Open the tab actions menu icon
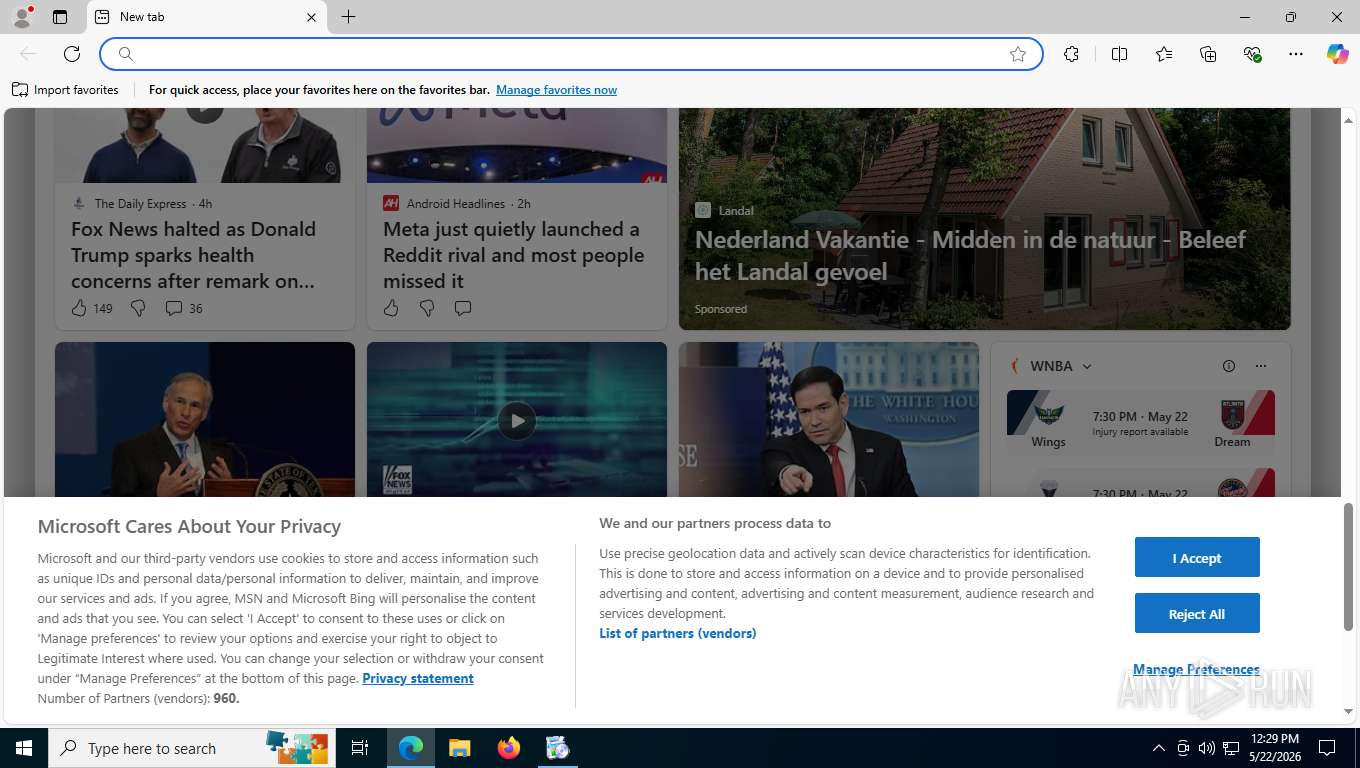The width and height of the screenshot is (1360, 768). [x=60, y=17]
